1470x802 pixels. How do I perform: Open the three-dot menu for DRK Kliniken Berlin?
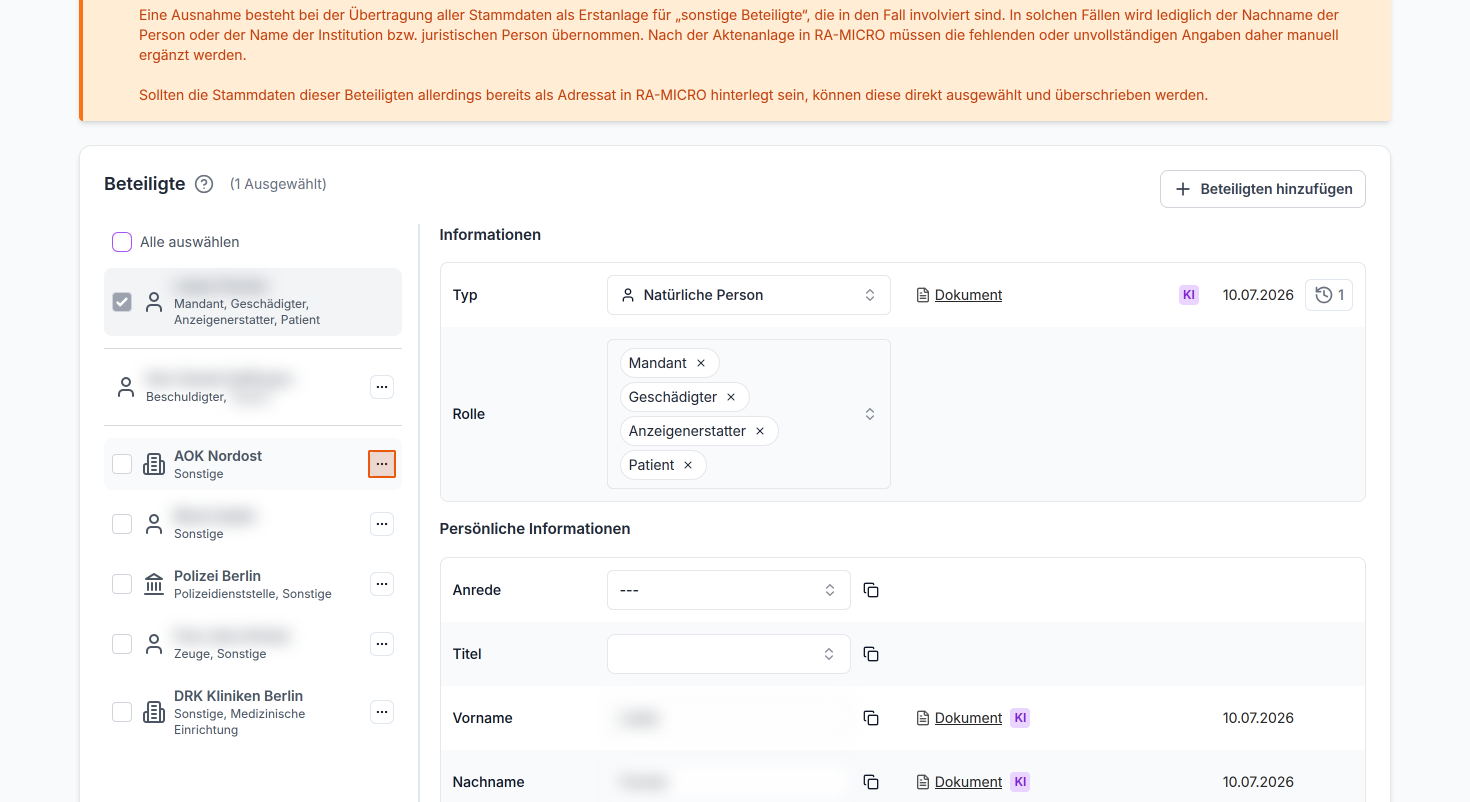(382, 712)
